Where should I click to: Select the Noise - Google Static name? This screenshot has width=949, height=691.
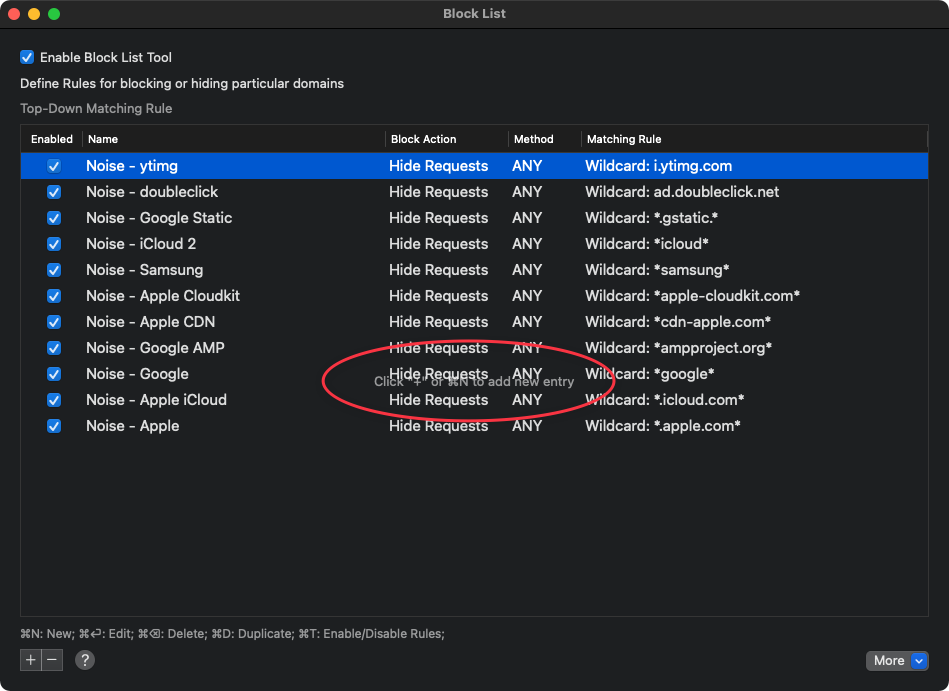click(159, 218)
